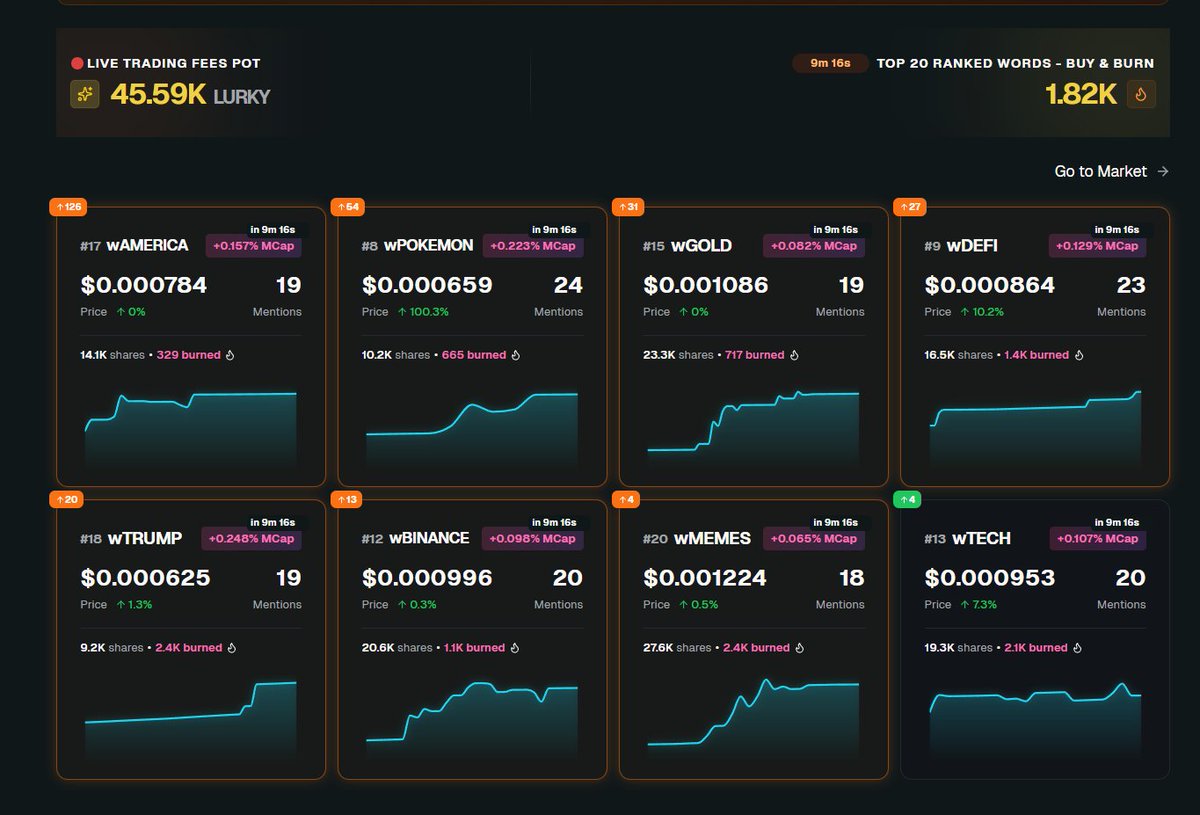This screenshot has height=815, width=1200.
Task: Click wPOKEMON's 100.3% price change
Action: pos(423,312)
